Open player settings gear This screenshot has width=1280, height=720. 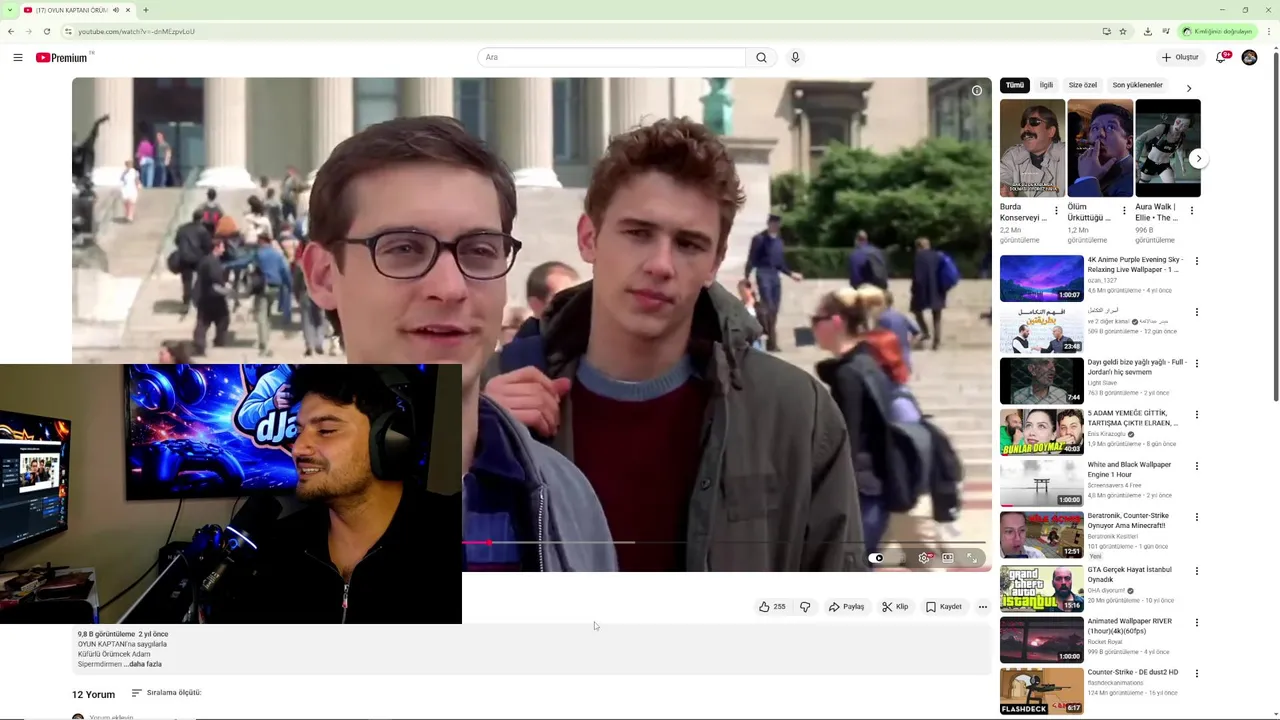(x=924, y=558)
